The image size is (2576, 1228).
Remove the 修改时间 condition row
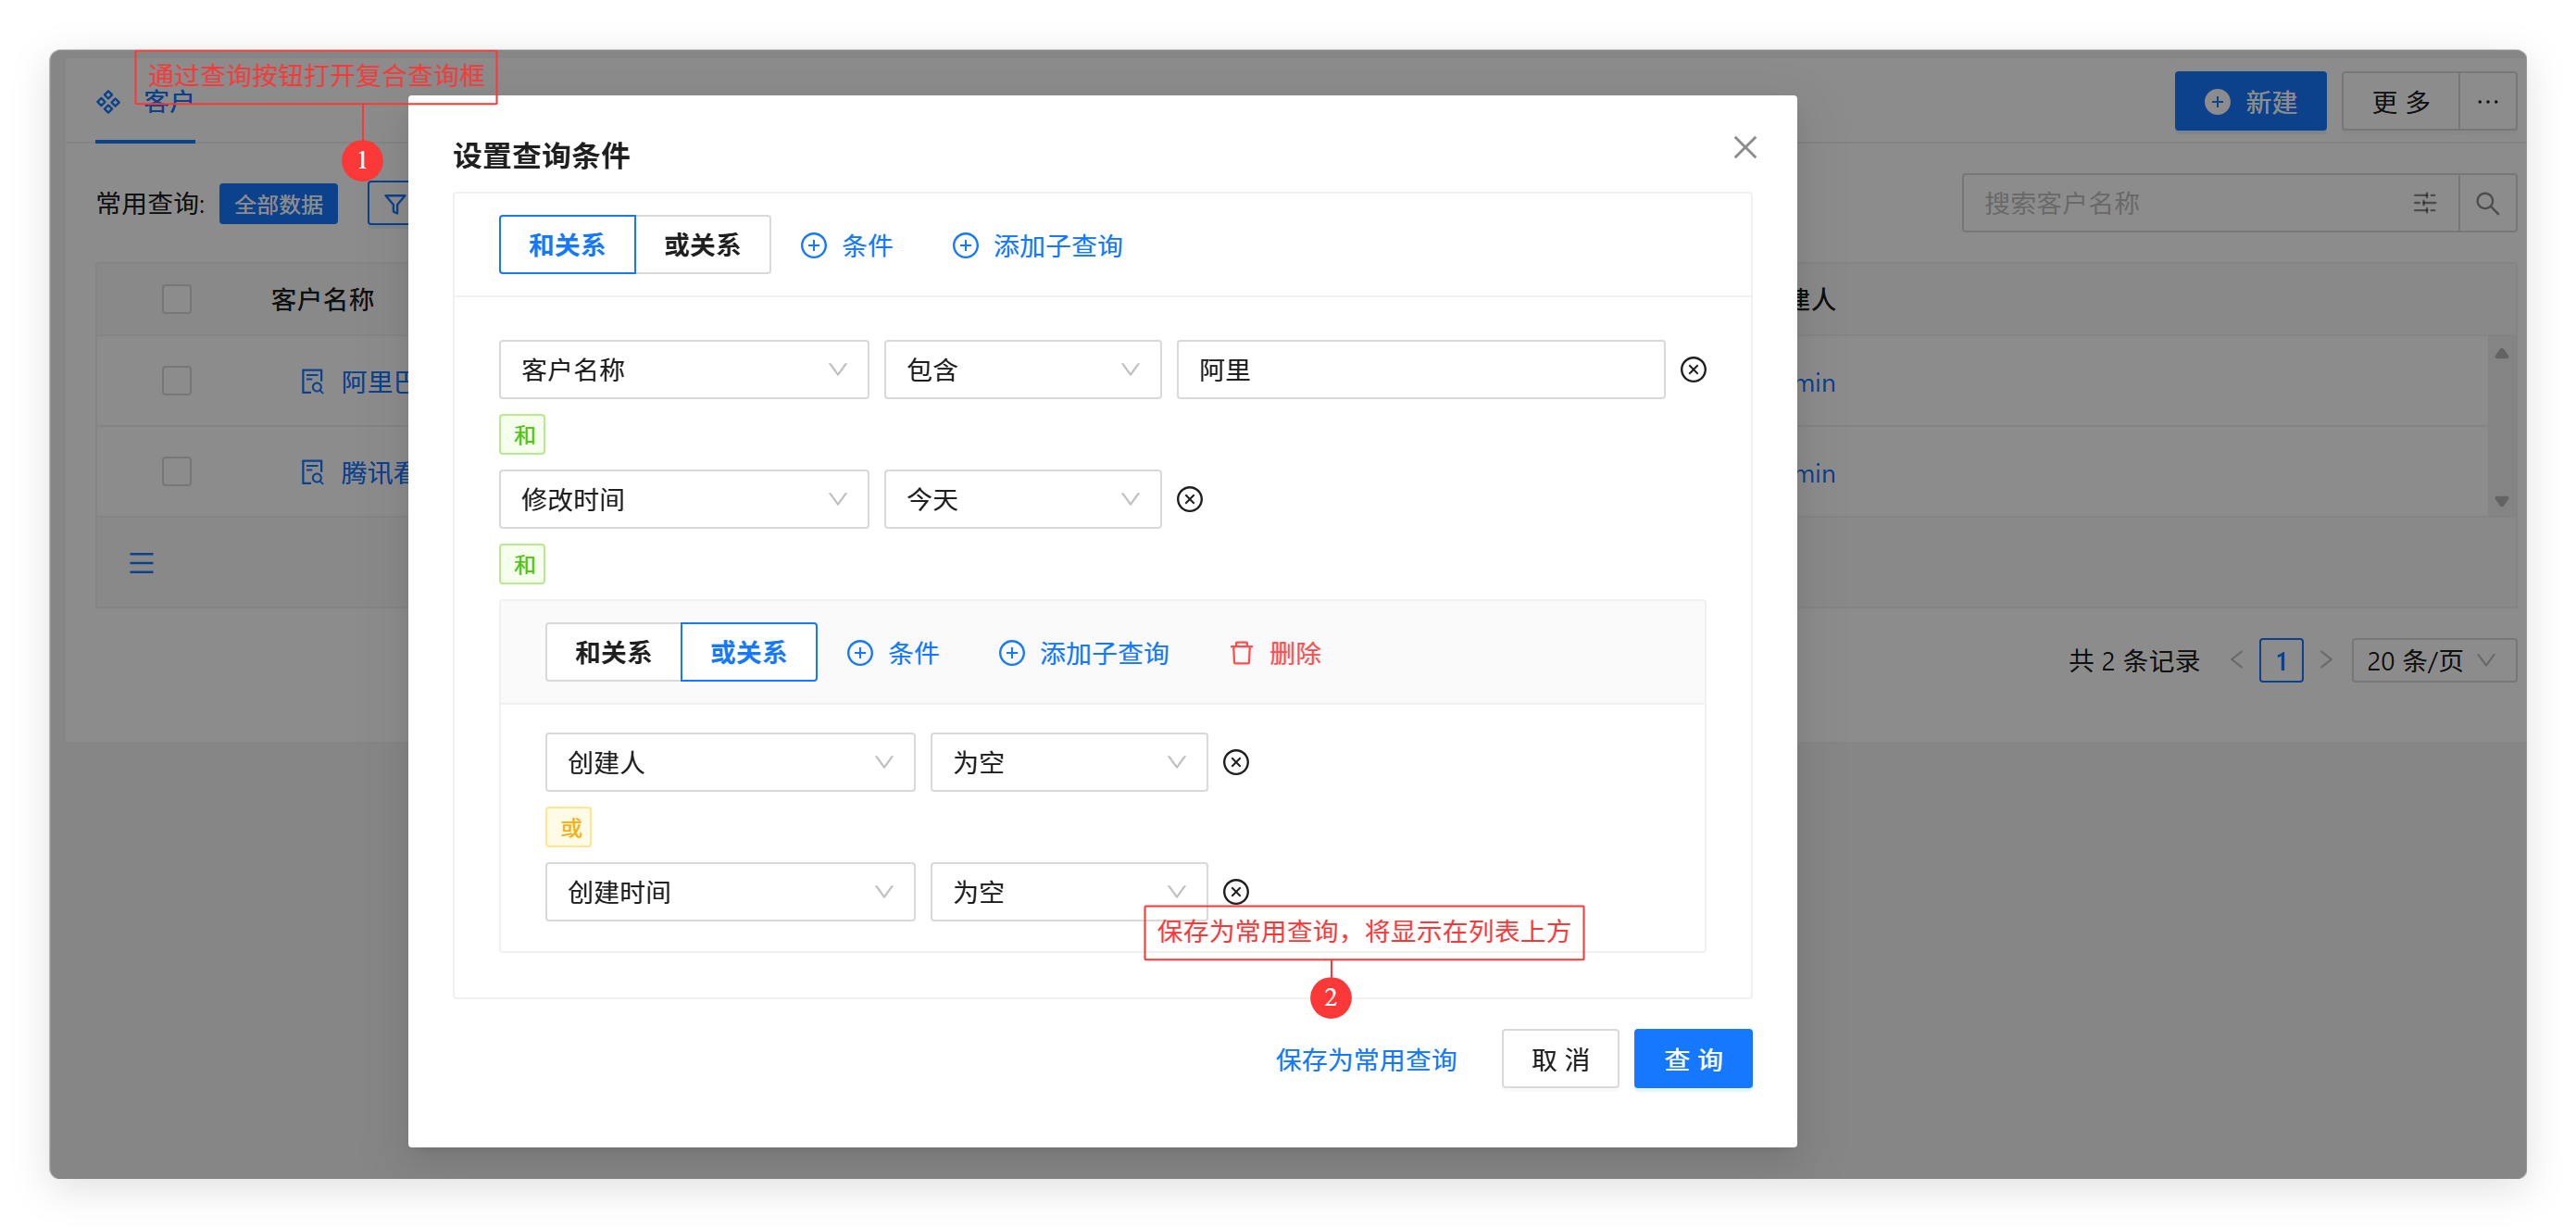[x=1189, y=499]
